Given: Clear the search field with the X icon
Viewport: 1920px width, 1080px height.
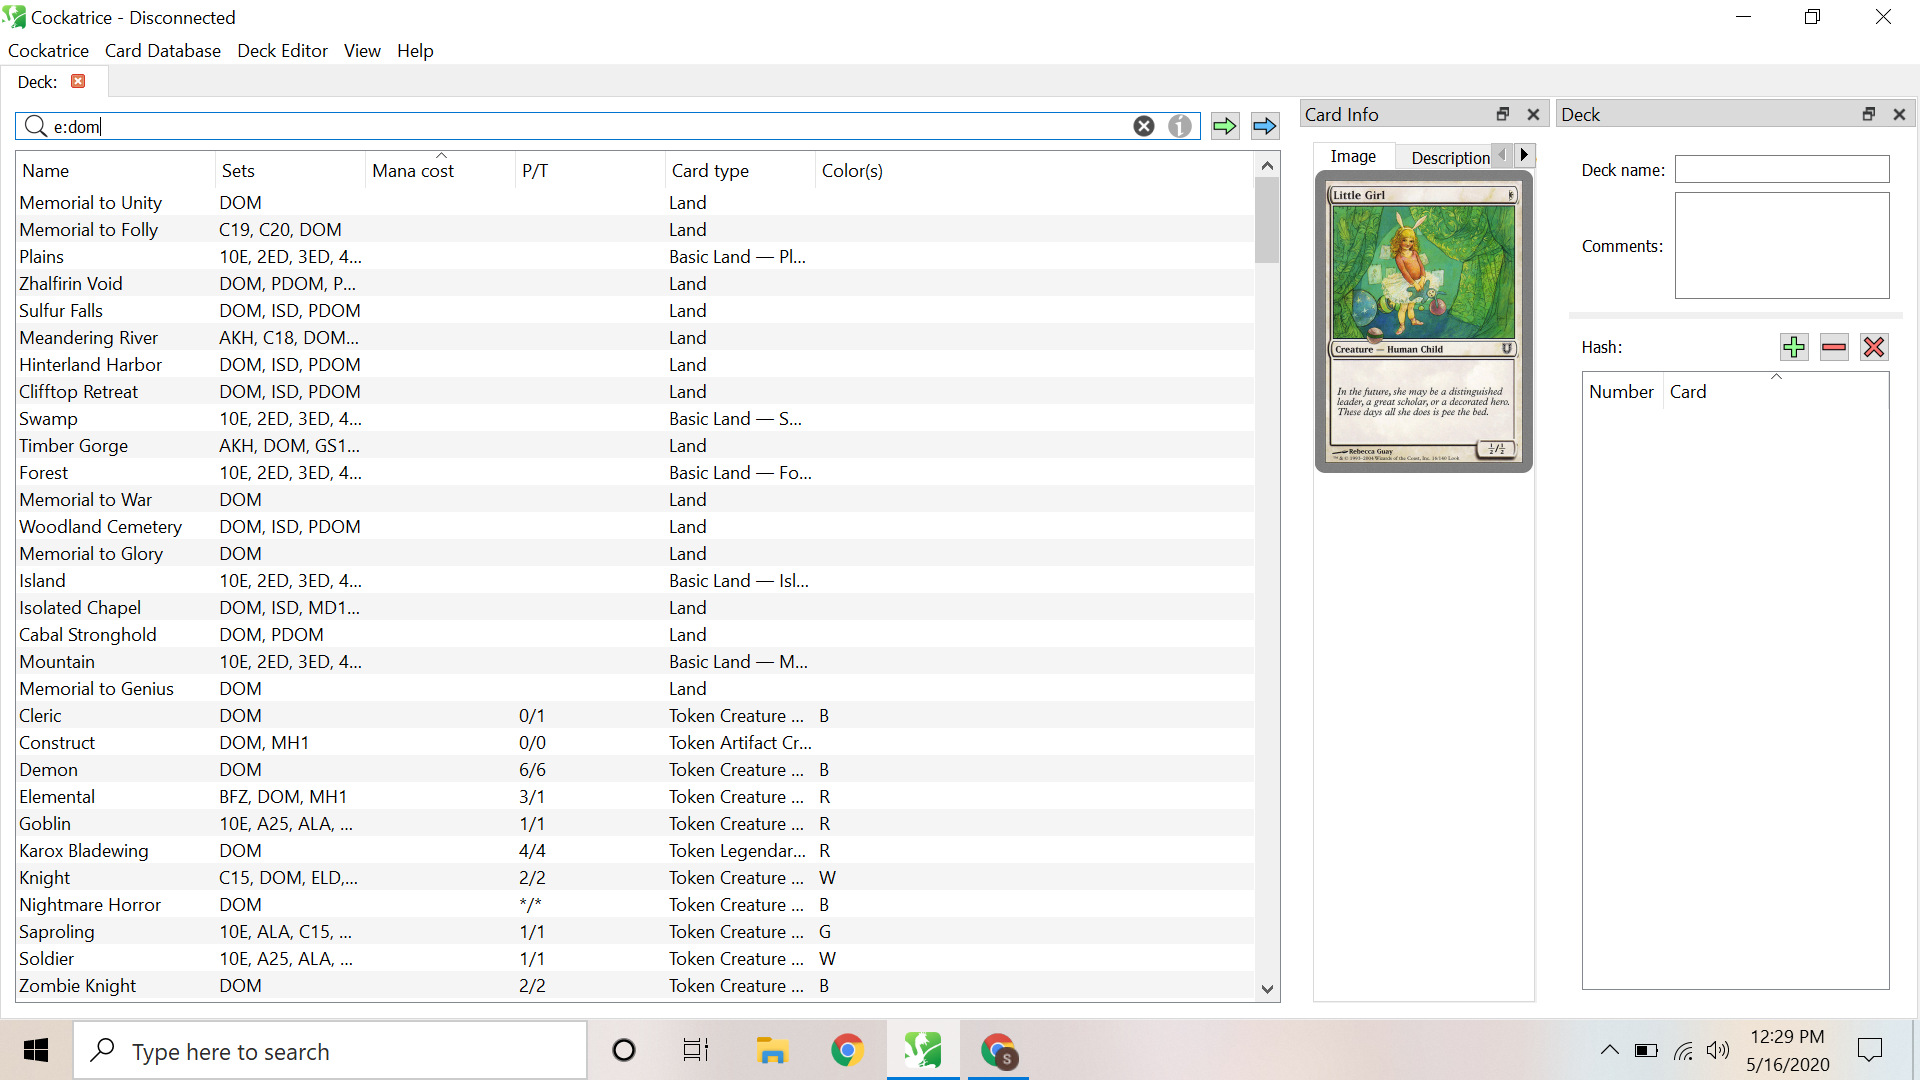Looking at the screenshot, I should point(1144,126).
